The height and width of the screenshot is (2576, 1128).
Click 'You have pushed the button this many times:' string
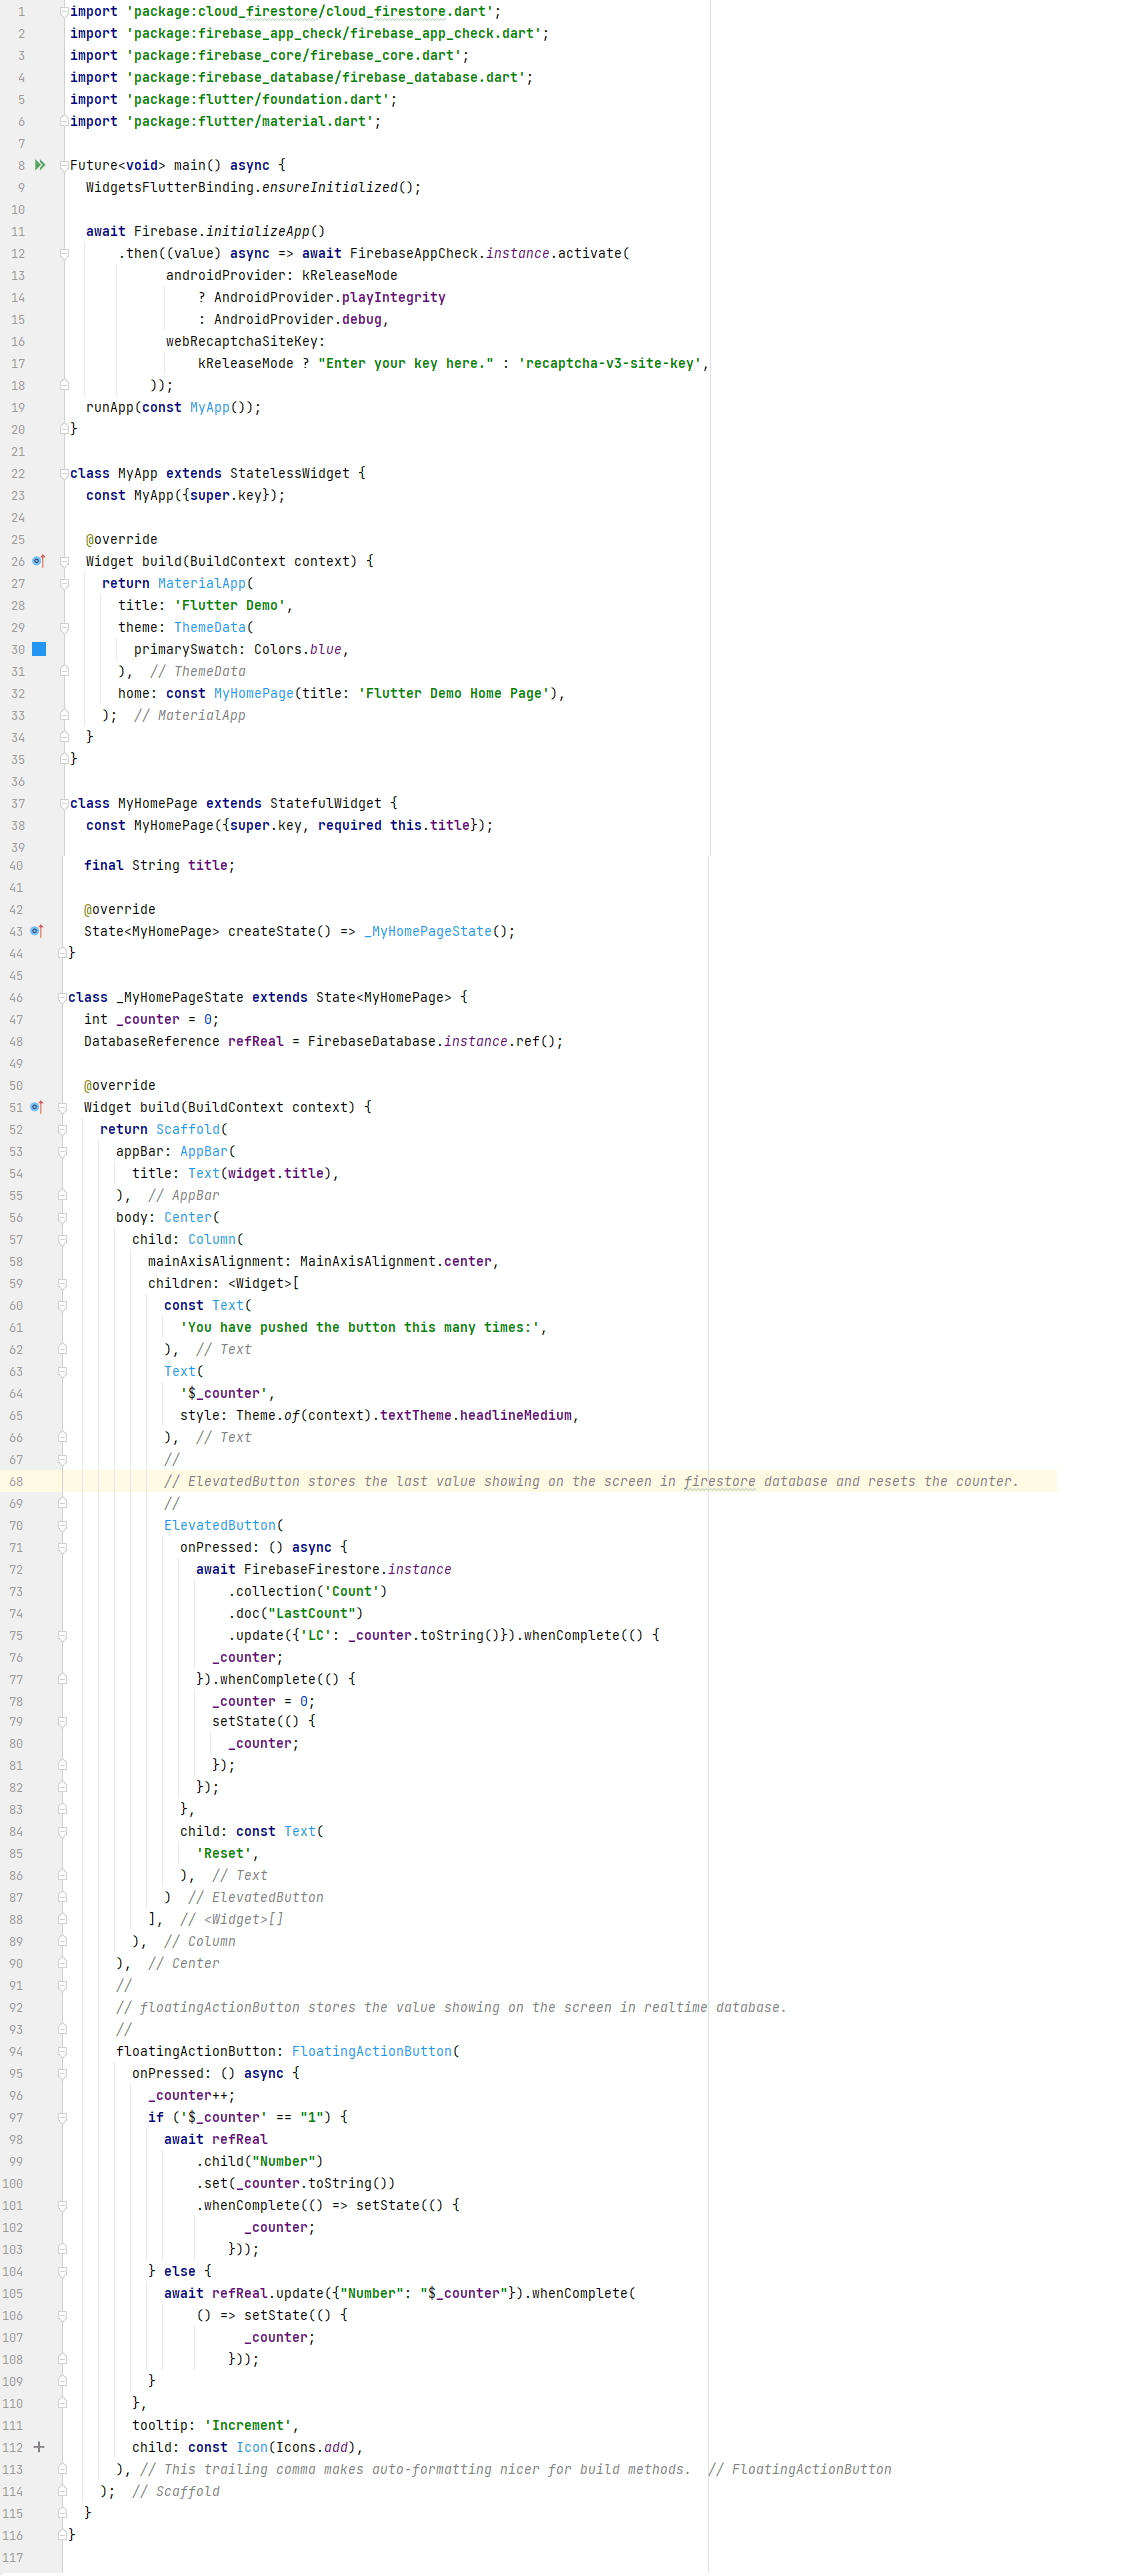[359, 1327]
